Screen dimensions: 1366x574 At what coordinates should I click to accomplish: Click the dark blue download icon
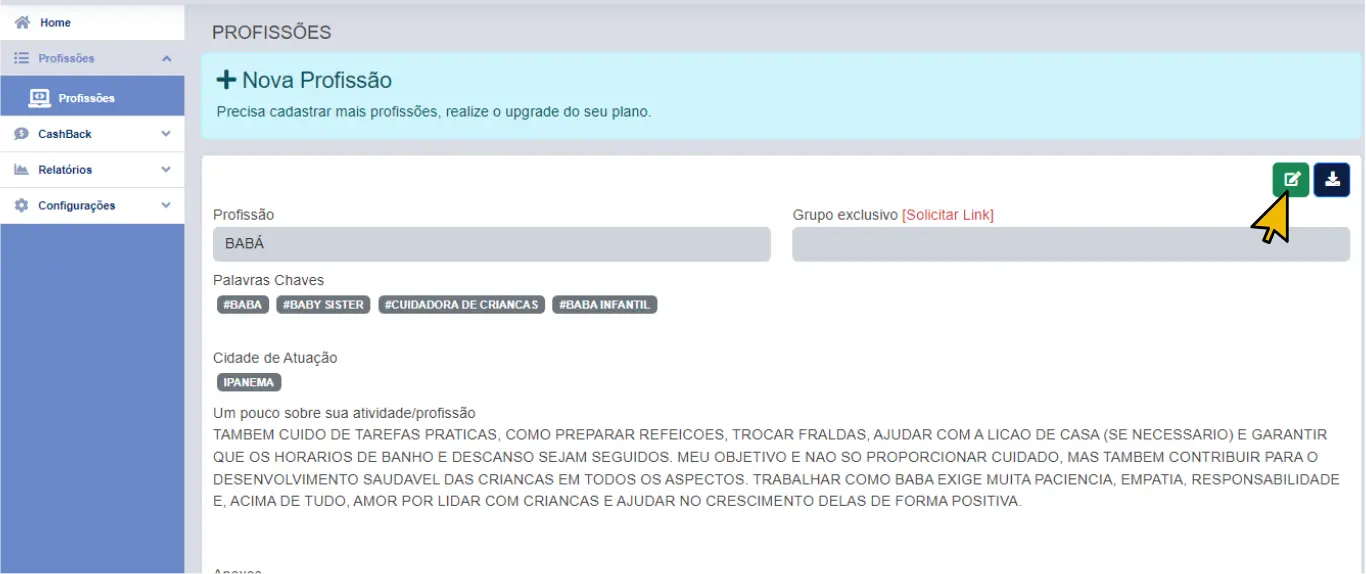1332,180
